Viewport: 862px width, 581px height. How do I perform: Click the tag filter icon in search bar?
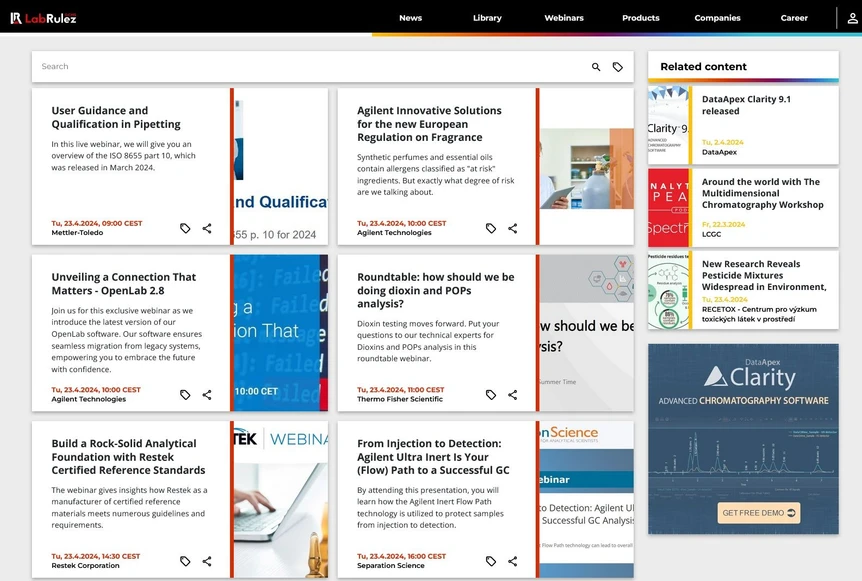click(x=618, y=67)
